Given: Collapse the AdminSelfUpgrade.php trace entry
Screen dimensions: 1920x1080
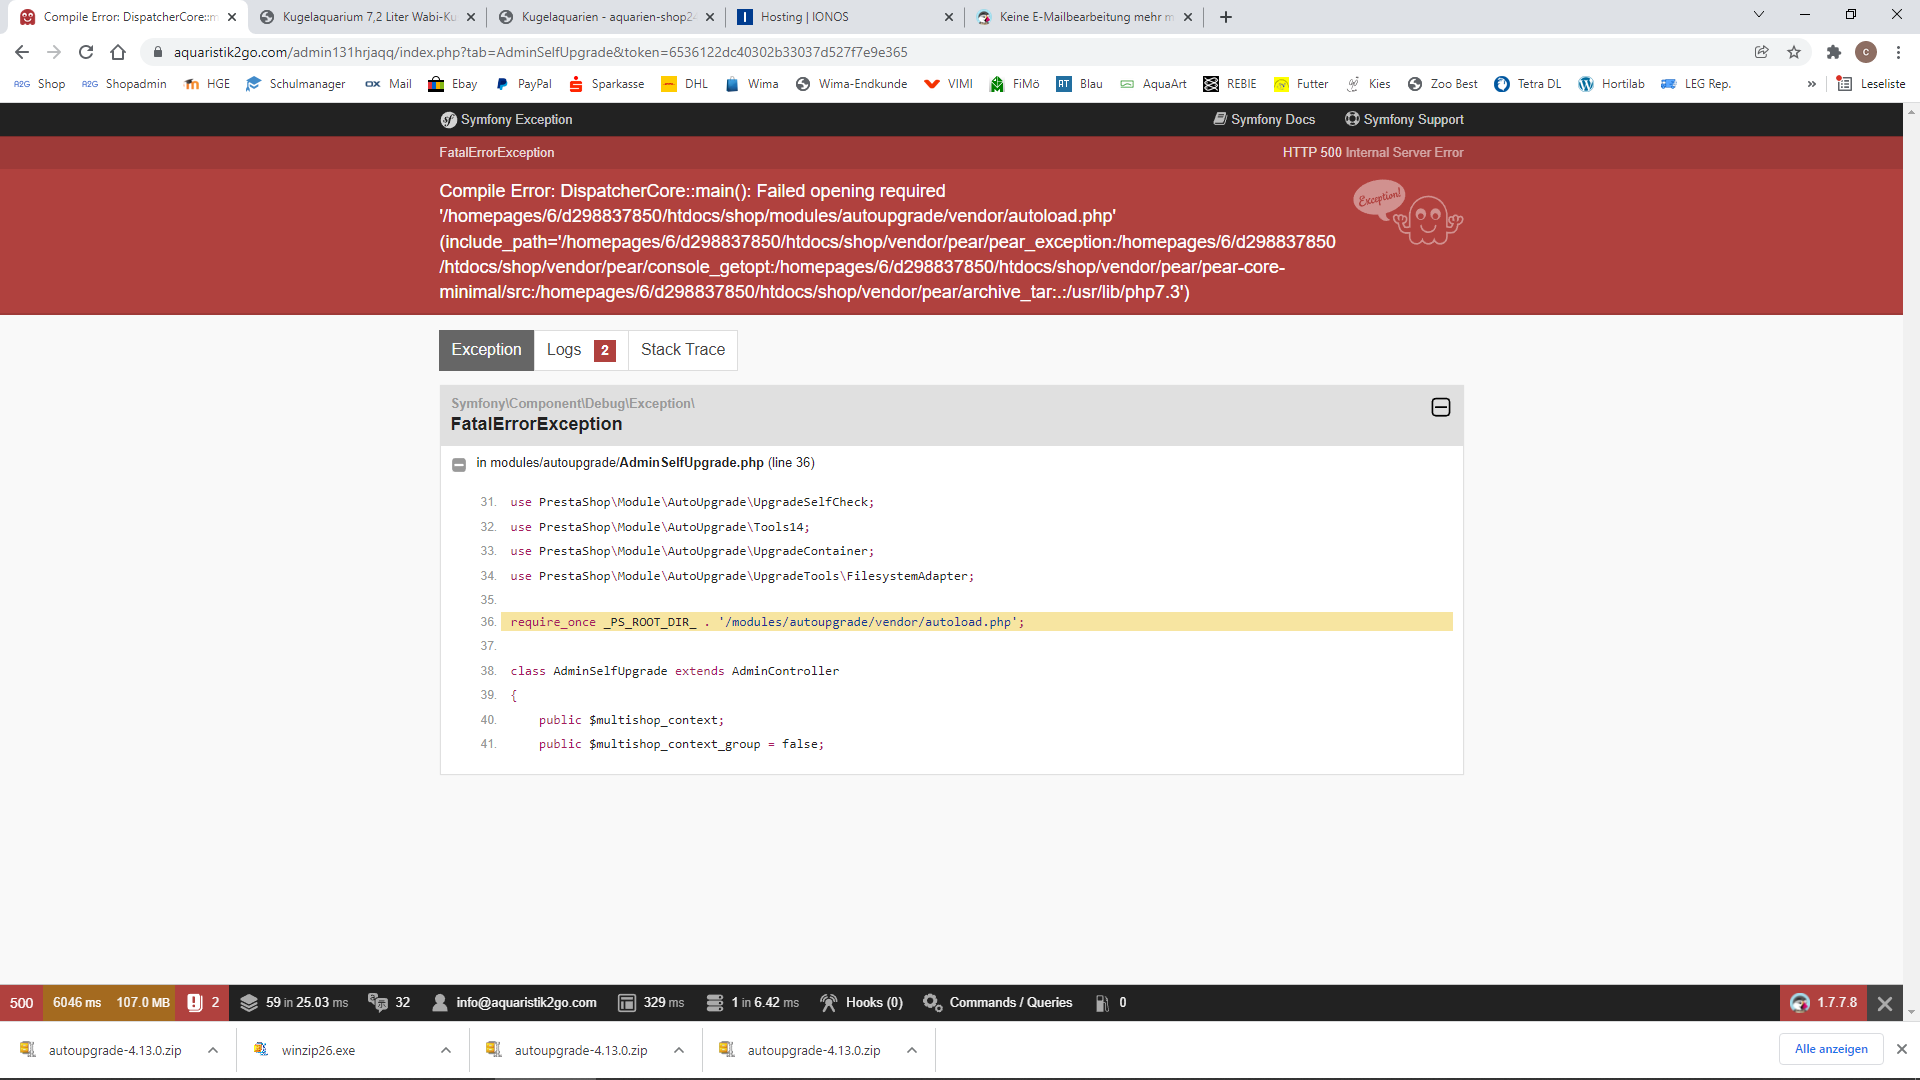Looking at the screenshot, I should (459, 464).
